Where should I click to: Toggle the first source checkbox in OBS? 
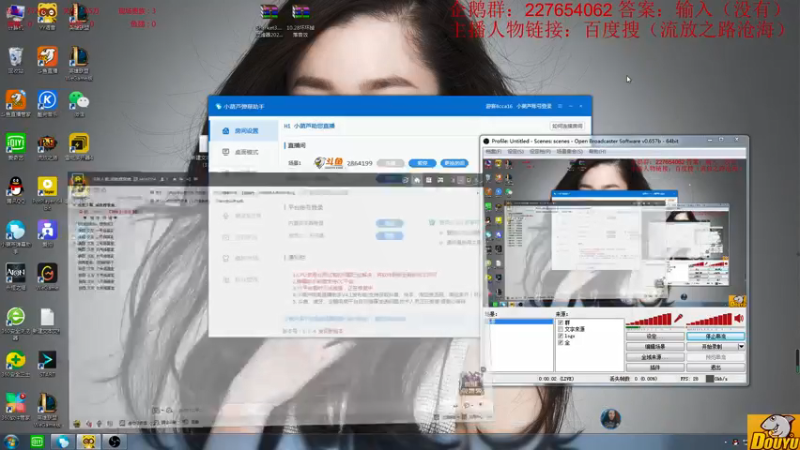point(560,323)
